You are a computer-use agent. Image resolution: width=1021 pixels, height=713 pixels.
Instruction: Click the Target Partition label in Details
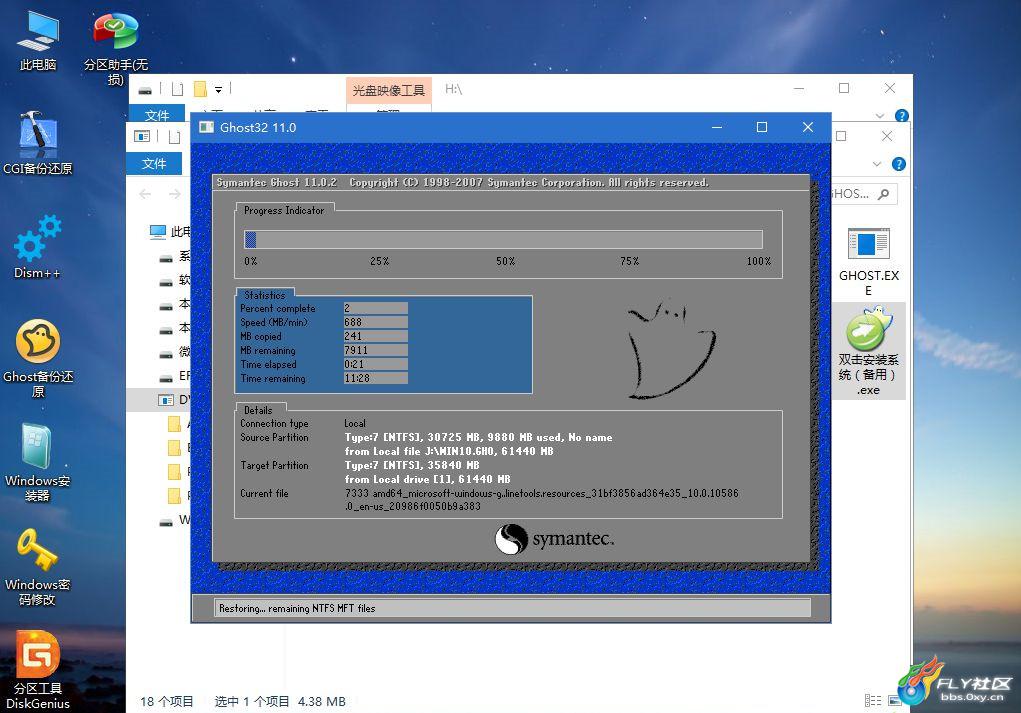tap(274, 466)
